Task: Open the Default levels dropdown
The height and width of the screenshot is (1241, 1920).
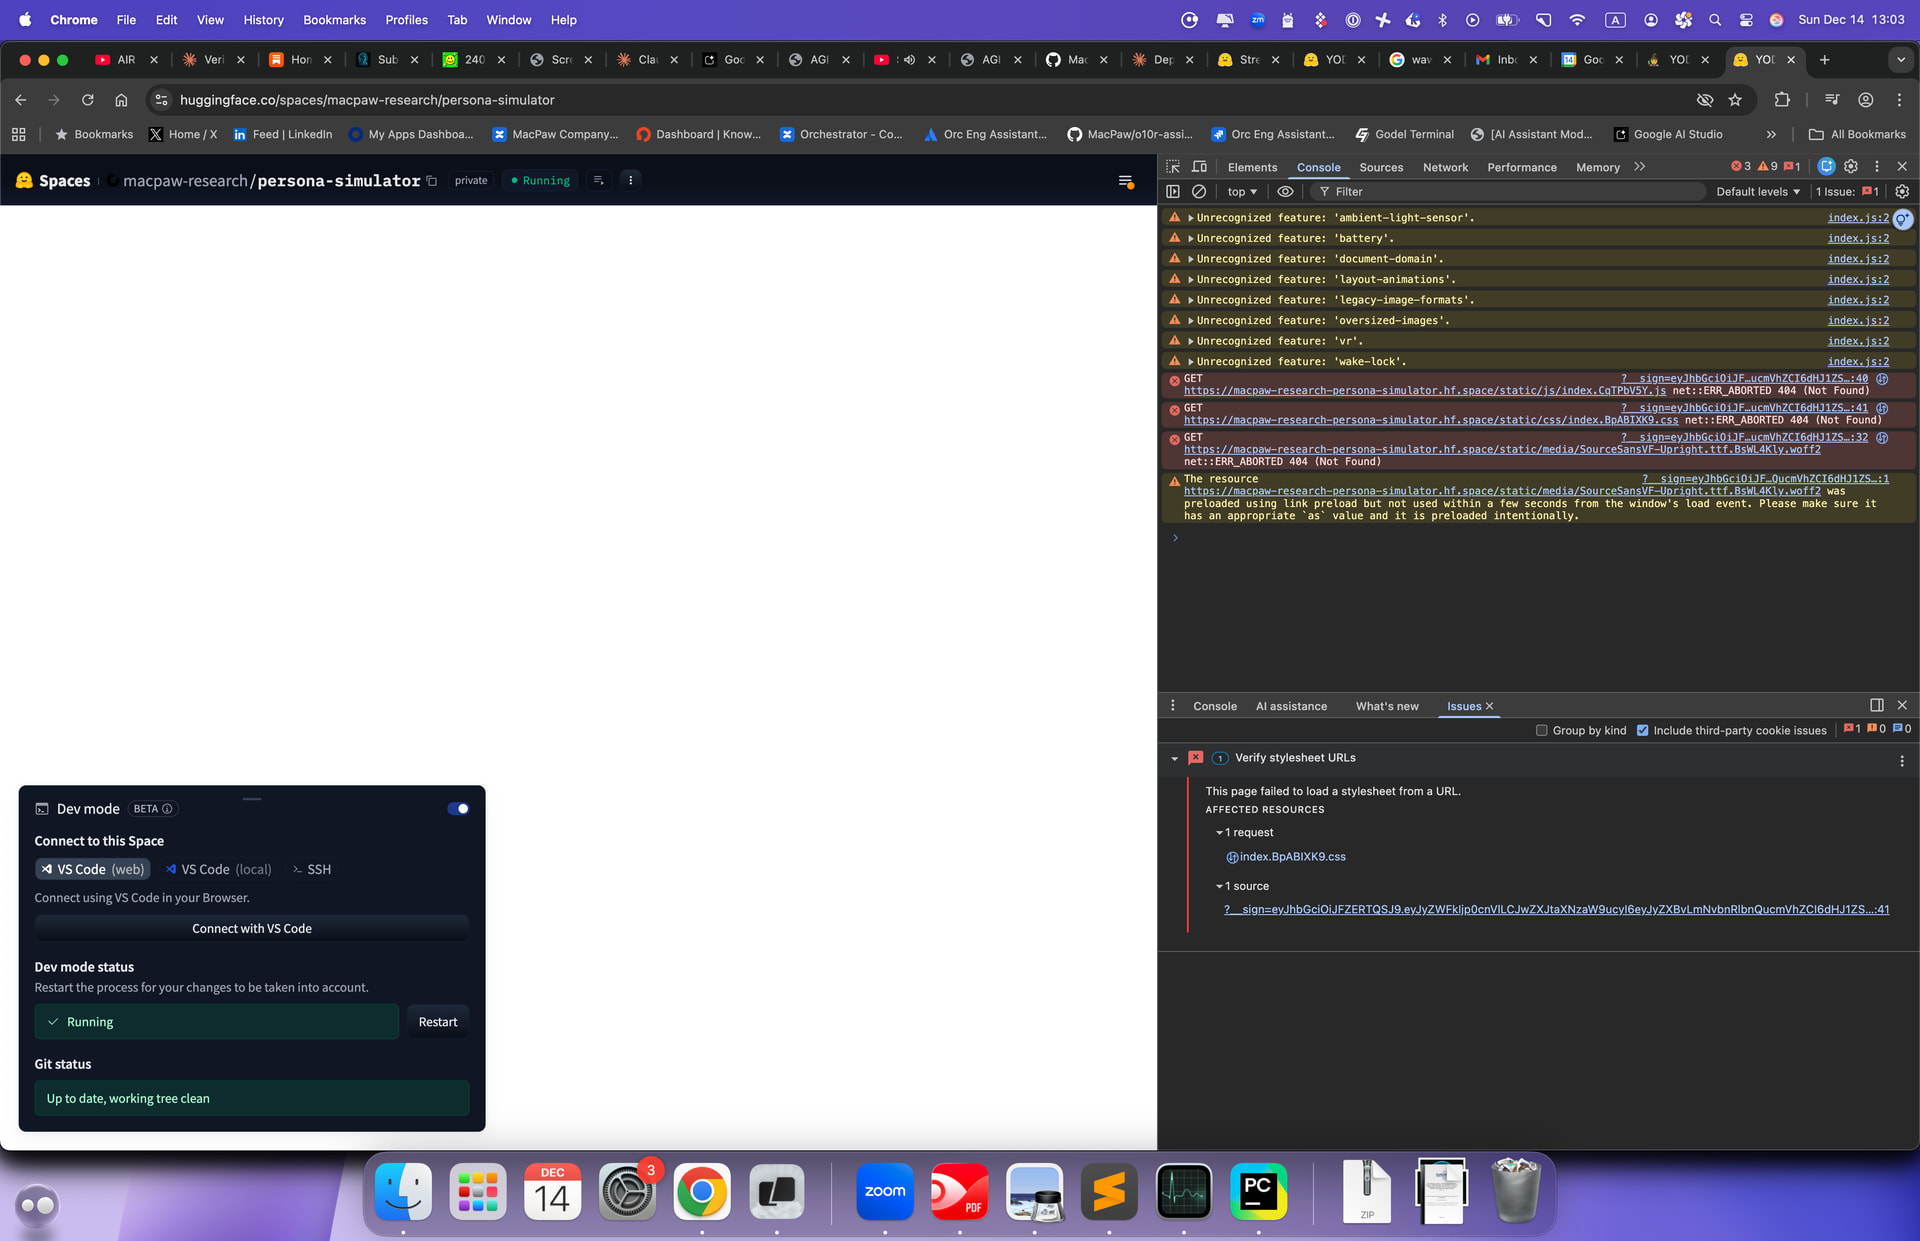Action: 1758,192
